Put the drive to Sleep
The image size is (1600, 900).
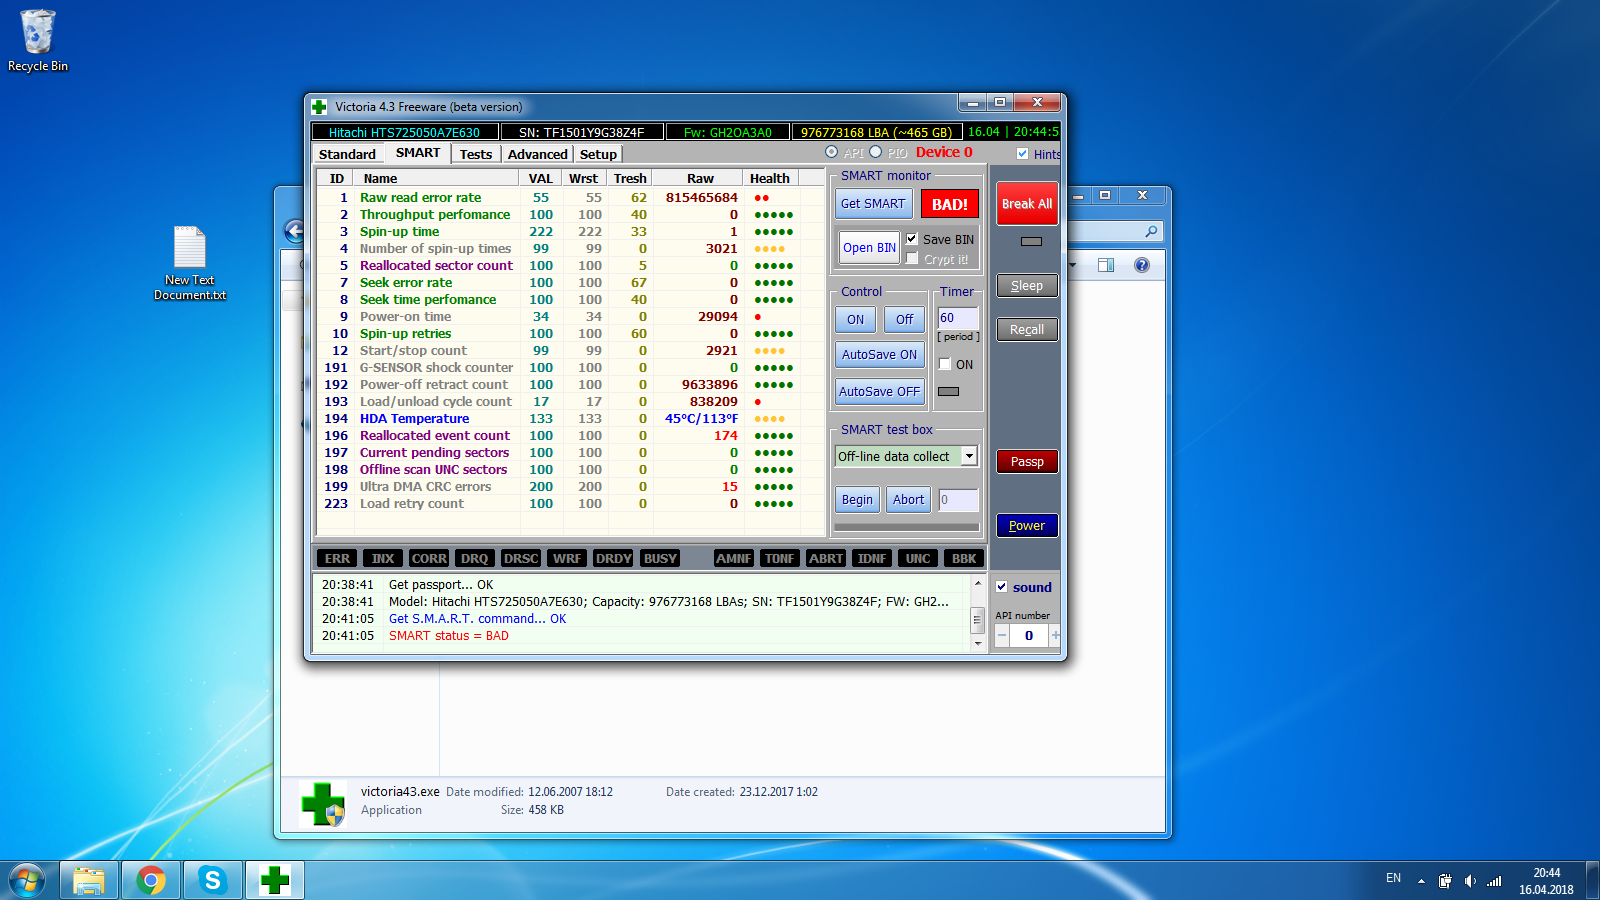(x=1027, y=286)
